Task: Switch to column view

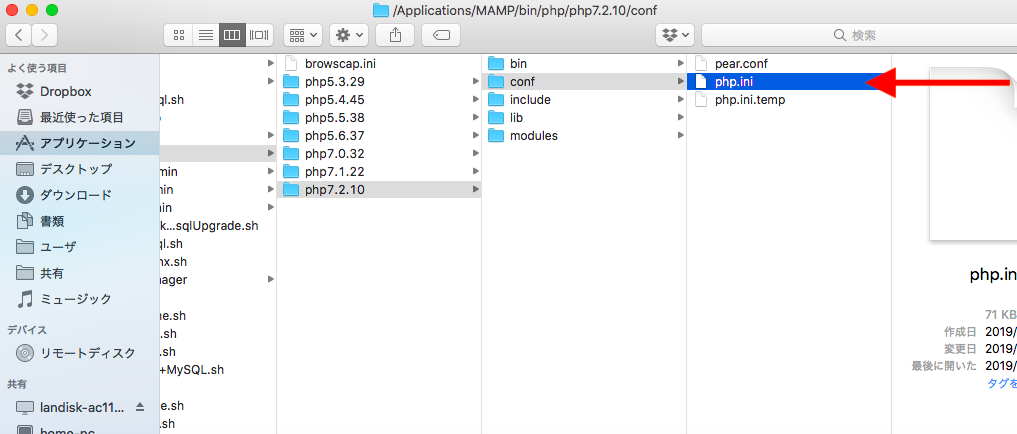Action: point(232,35)
